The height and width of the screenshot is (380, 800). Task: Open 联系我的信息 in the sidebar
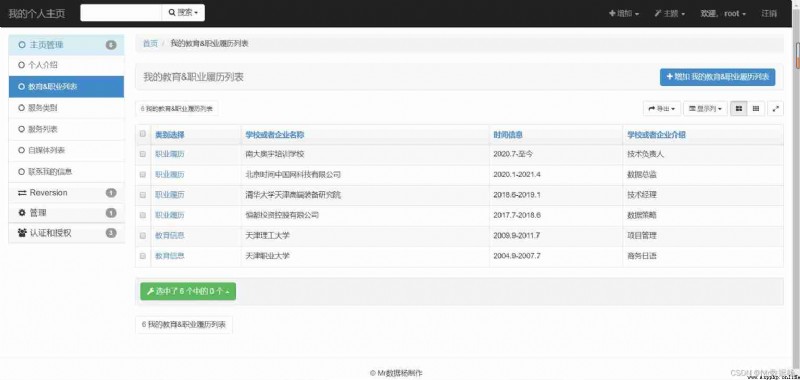point(66,172)
